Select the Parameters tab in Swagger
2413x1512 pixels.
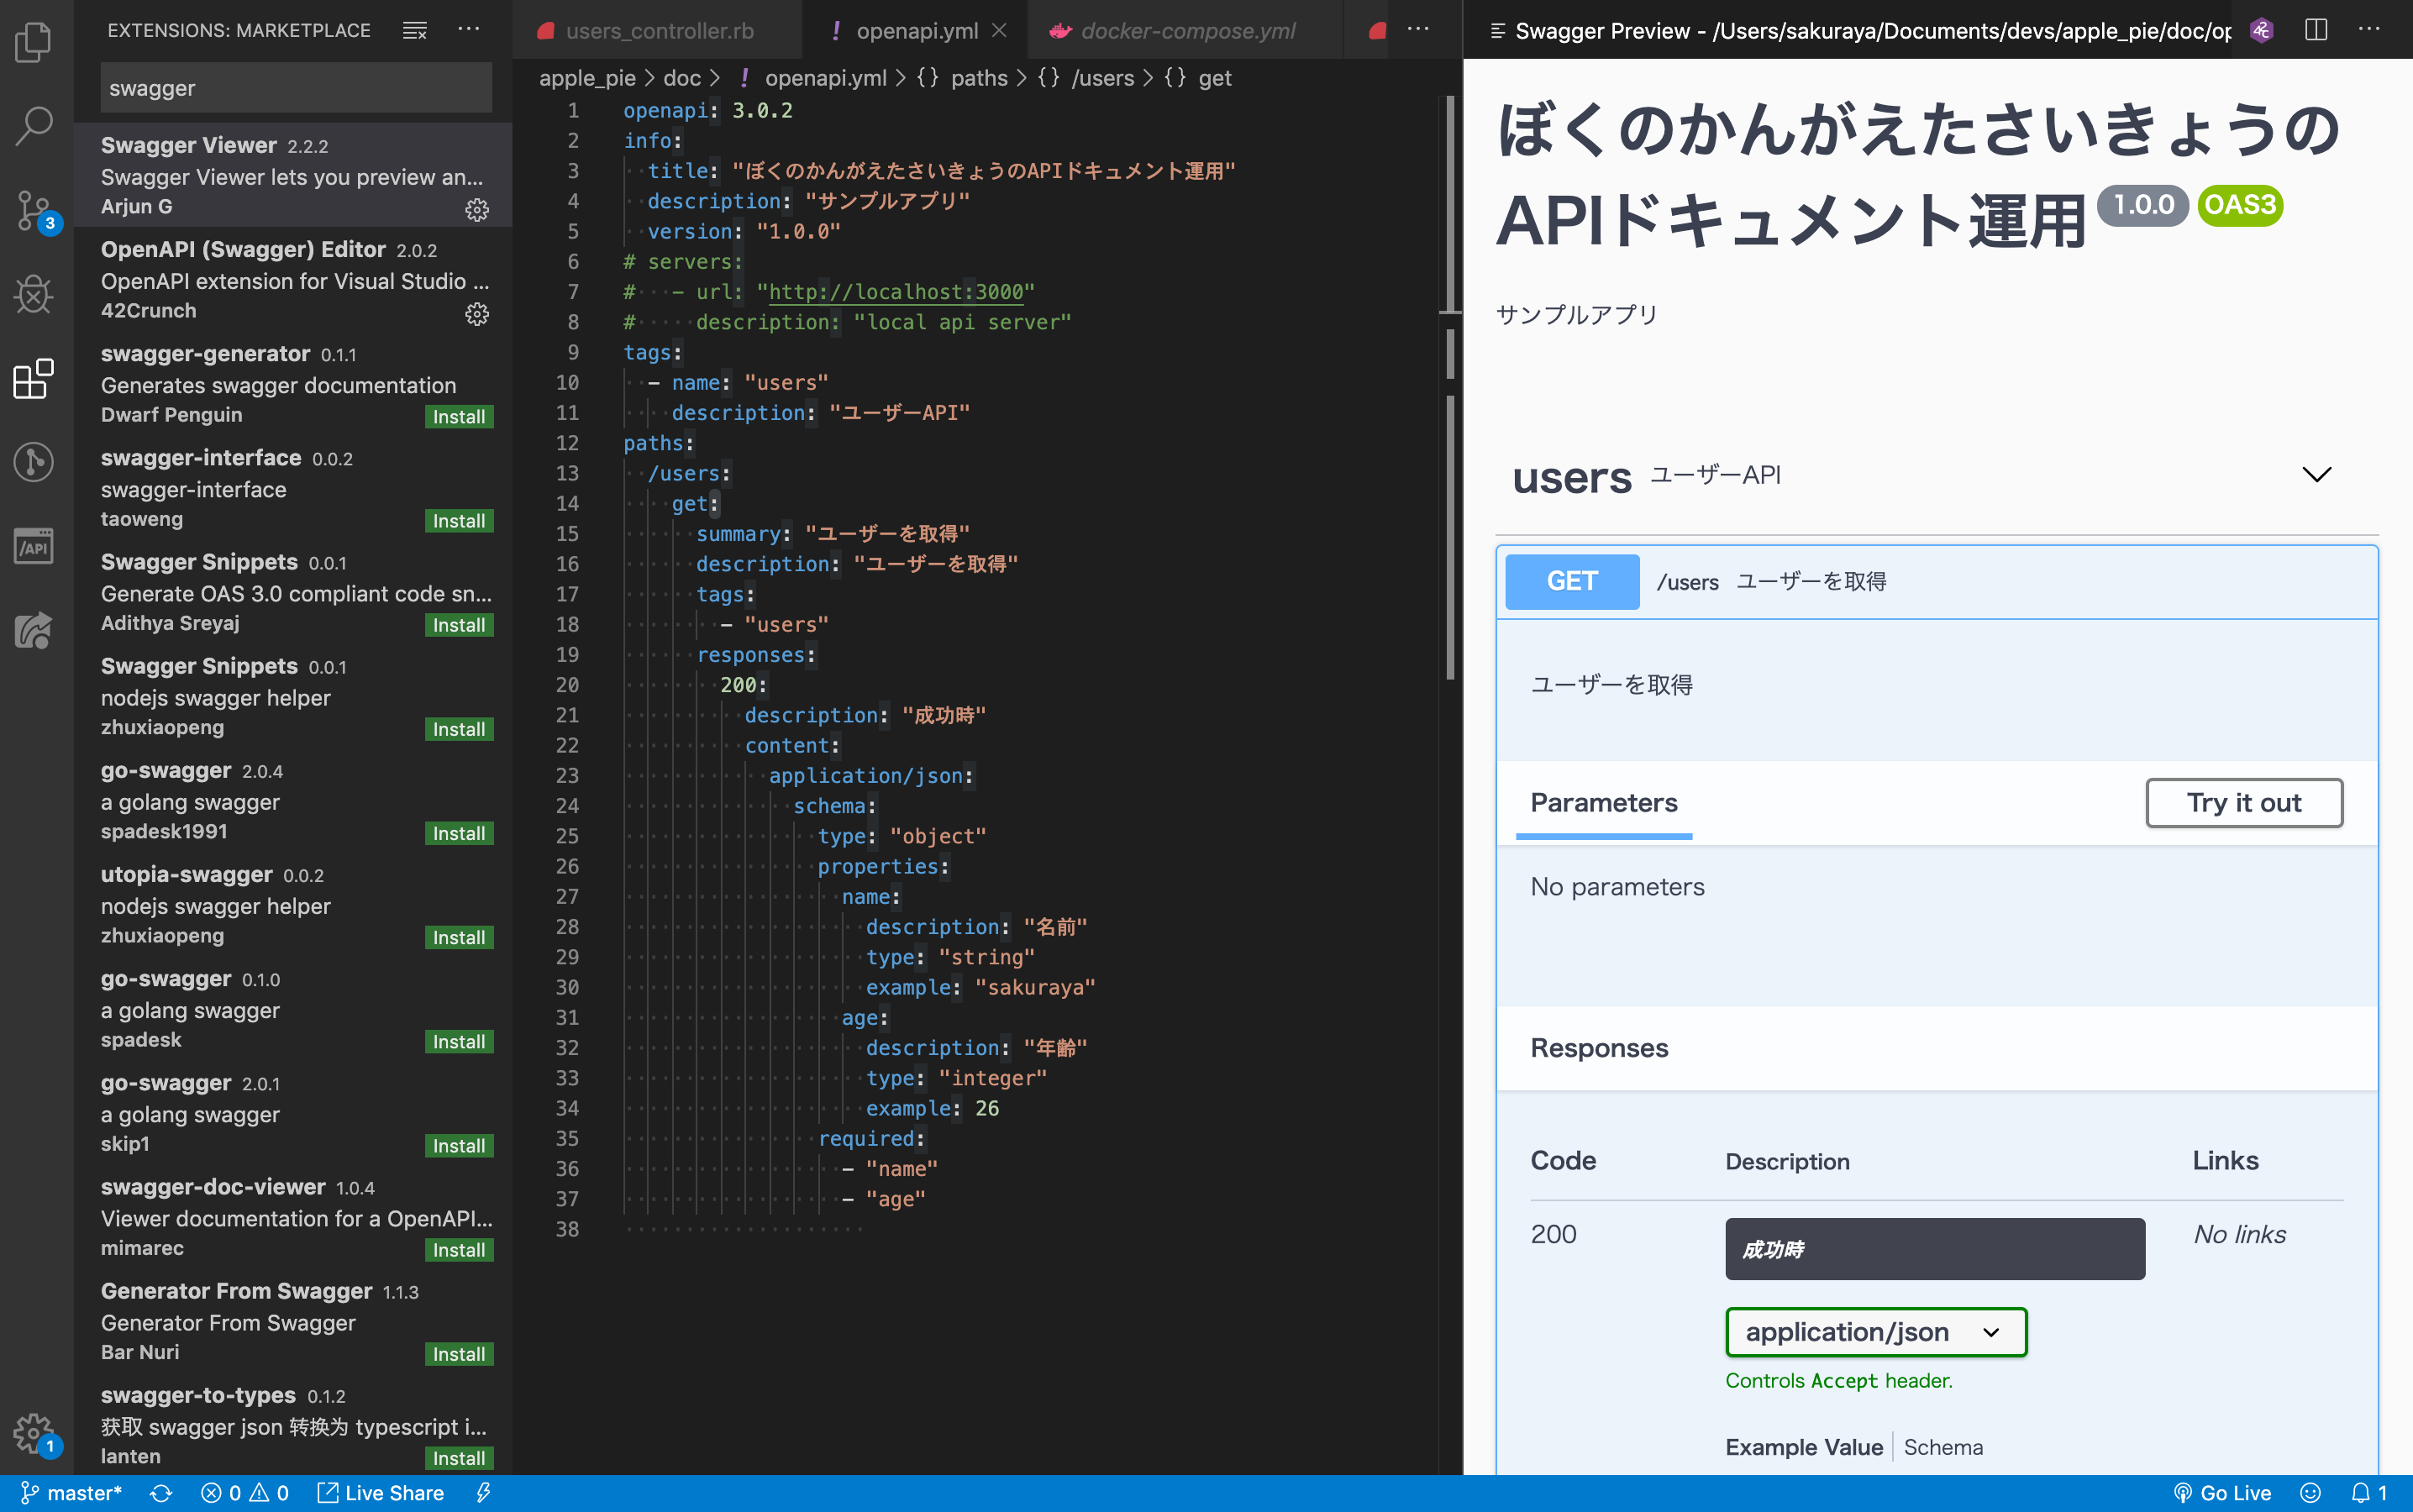coord(1604,803)
